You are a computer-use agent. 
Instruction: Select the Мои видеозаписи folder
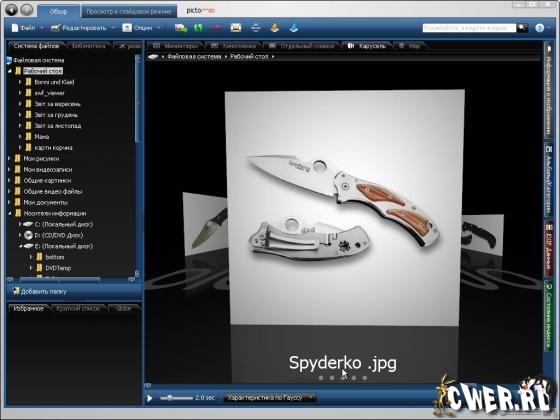click(48, 170)
